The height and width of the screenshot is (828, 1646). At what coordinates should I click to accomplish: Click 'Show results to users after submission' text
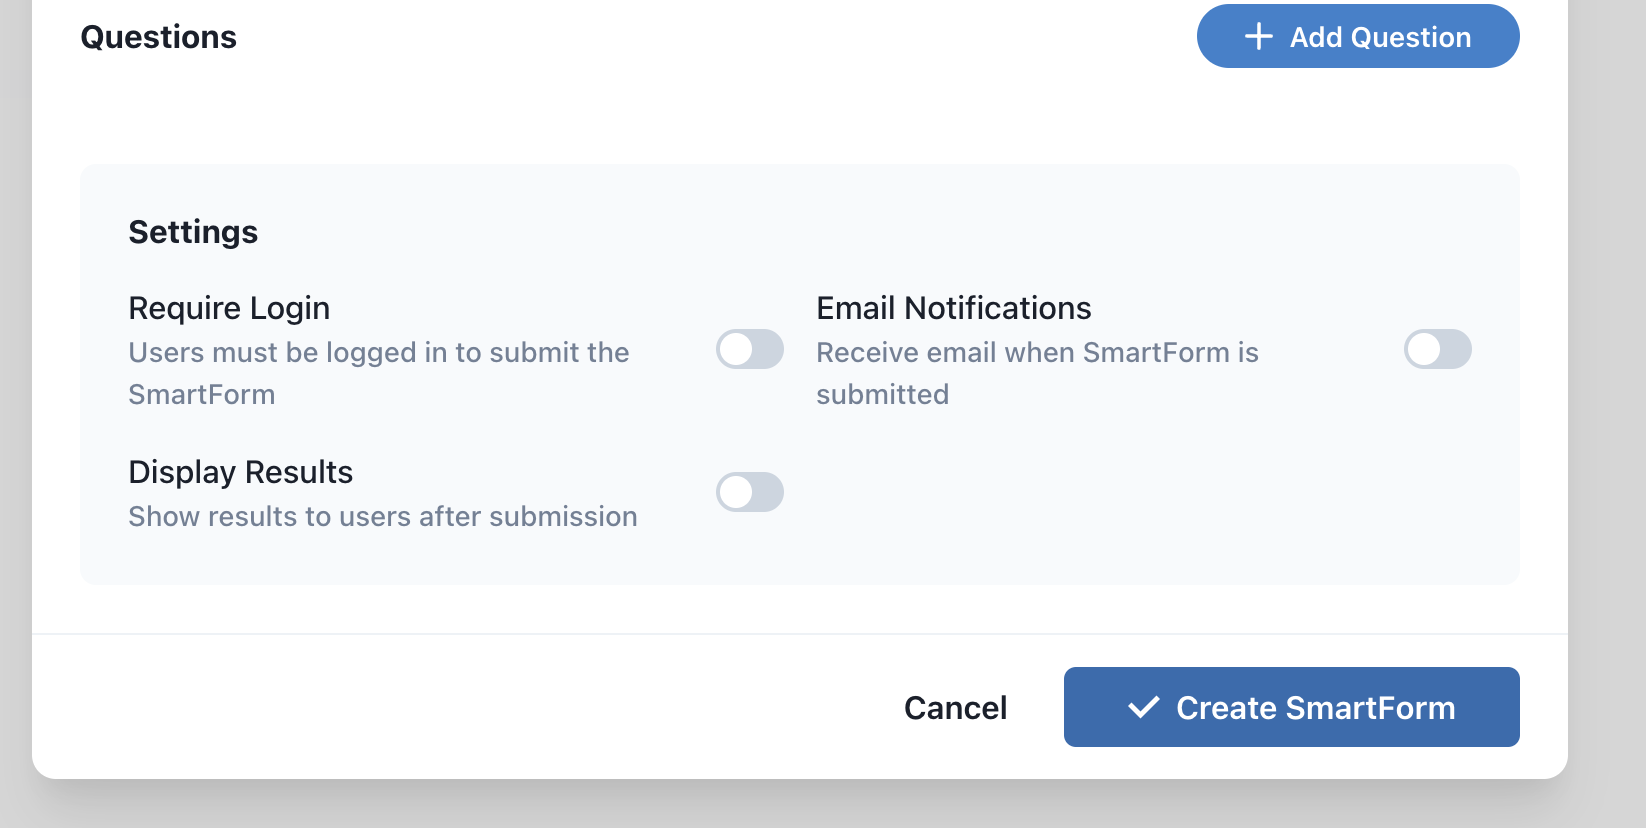(382, 516)
